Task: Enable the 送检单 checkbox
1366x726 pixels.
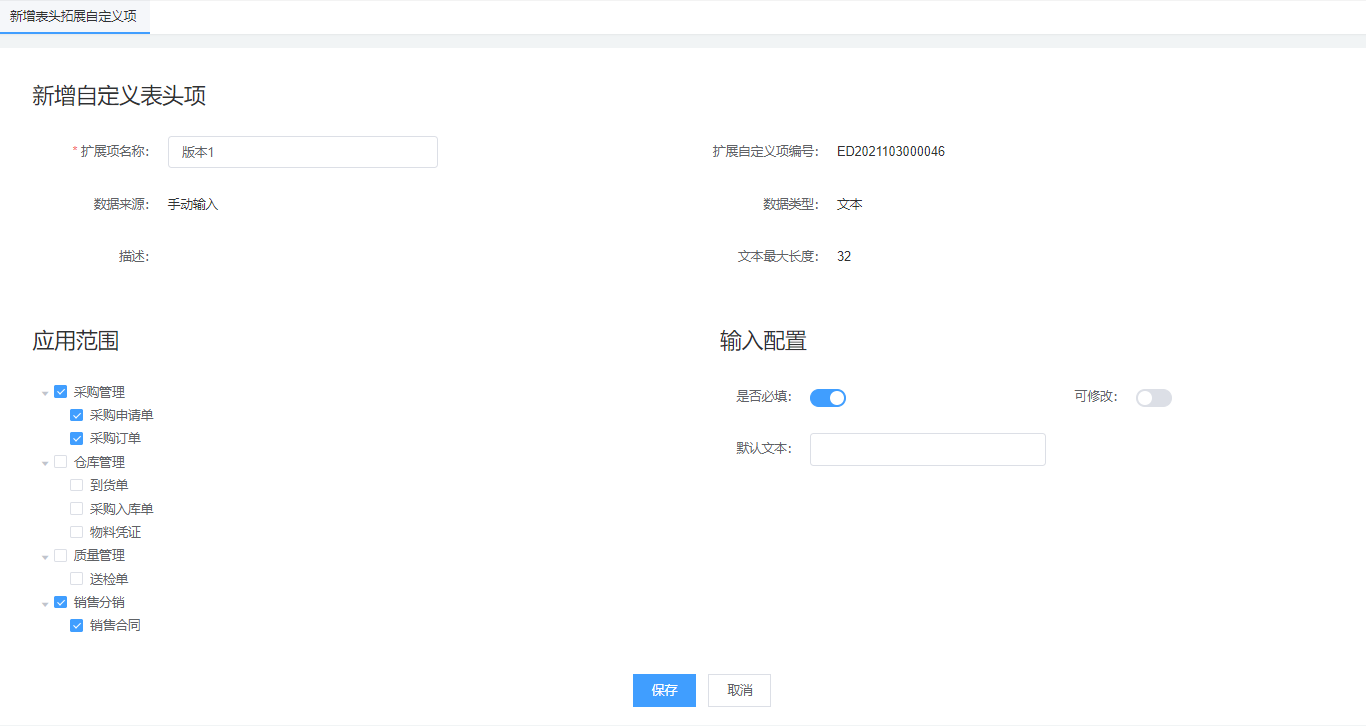Action: pos(77,579)
